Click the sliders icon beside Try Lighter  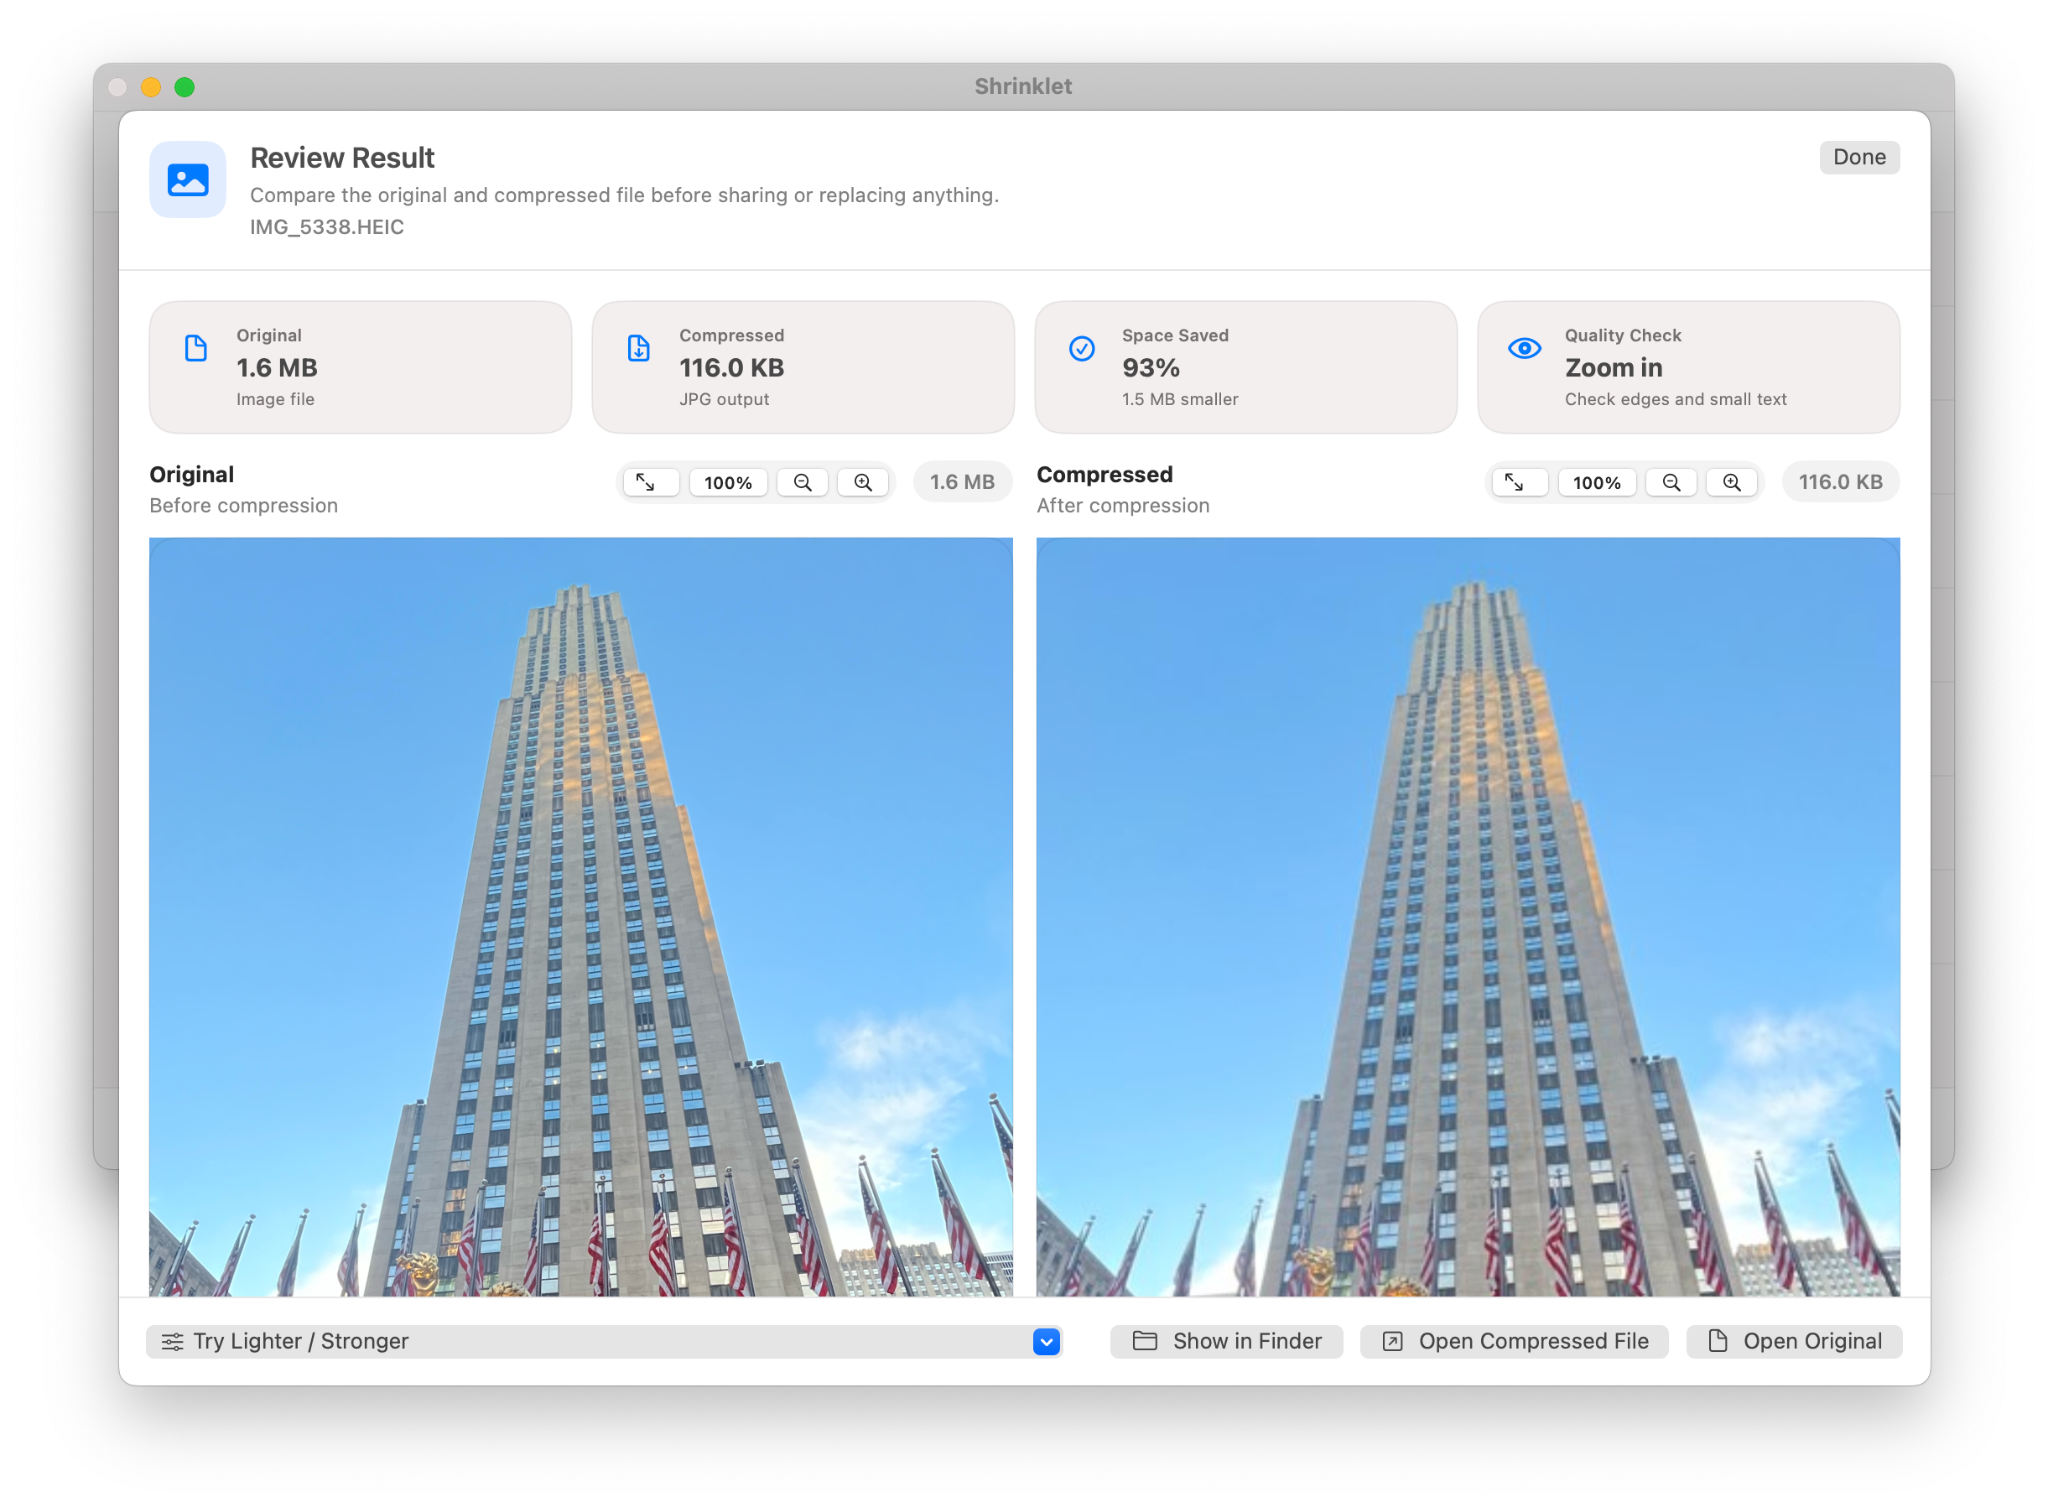tap(172, 1342)
